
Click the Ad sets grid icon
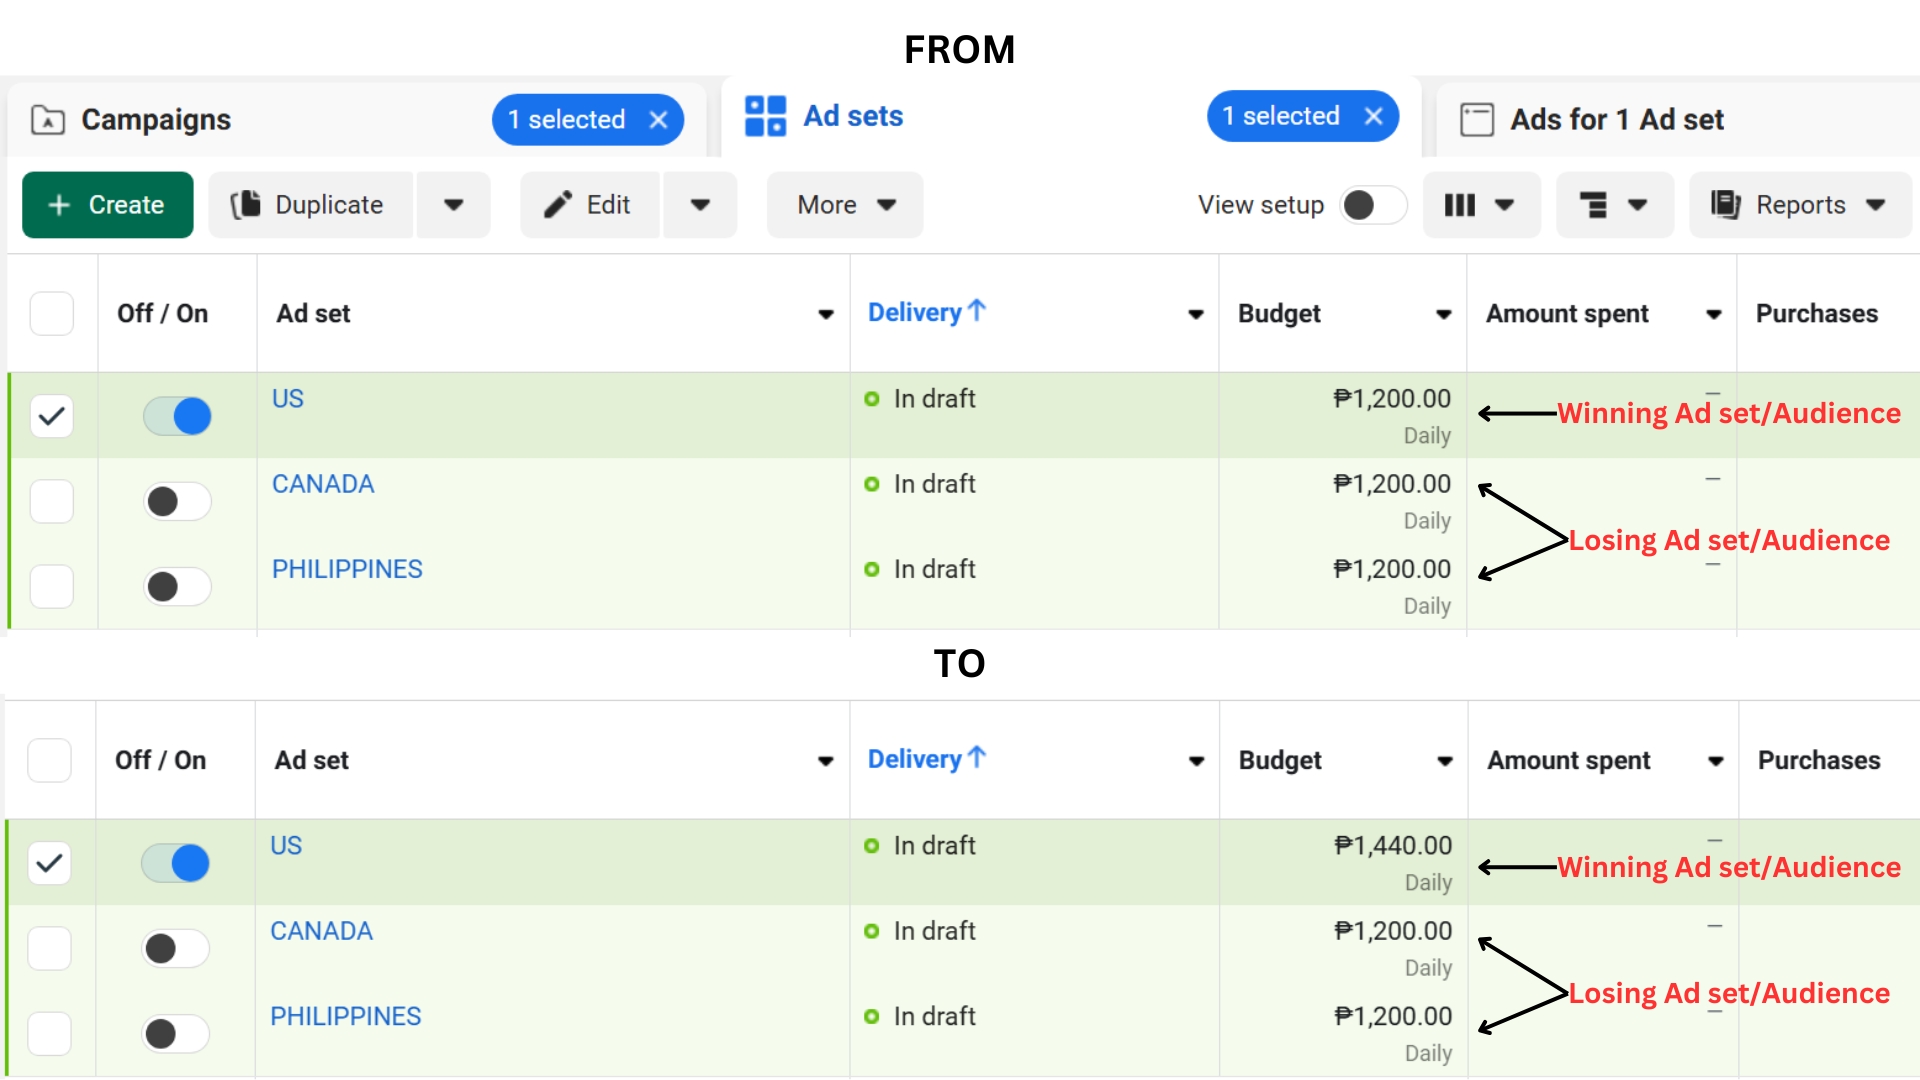(766, 116)
